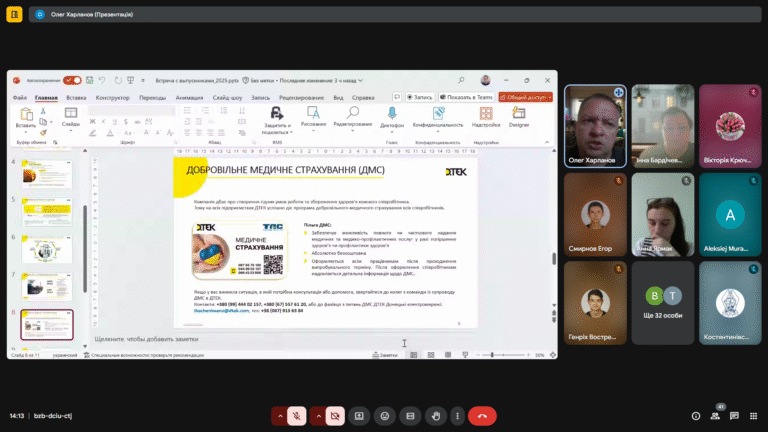Click the Present now screen-share icon
Image resolution: width=768 pixels, height=432 pixels.
[x=359, y=416]
